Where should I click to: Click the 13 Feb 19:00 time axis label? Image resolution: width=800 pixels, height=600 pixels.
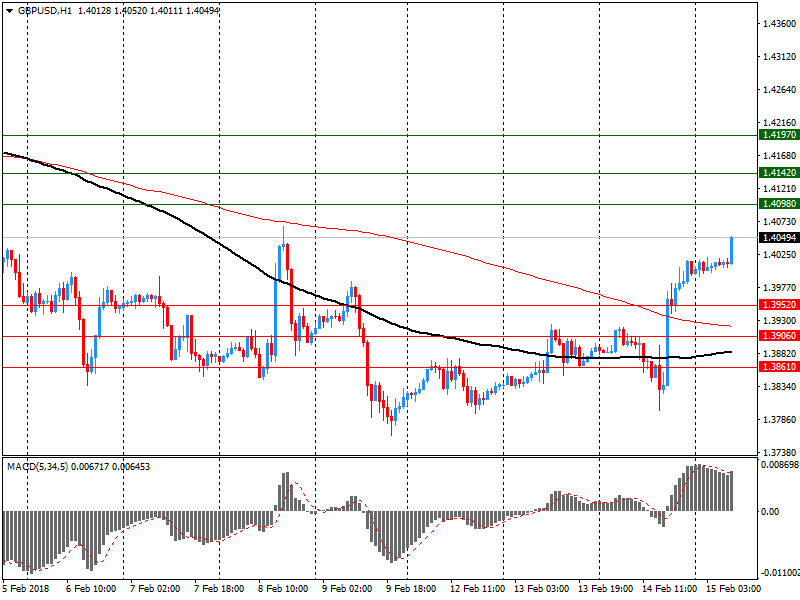(x=606, y=589)
